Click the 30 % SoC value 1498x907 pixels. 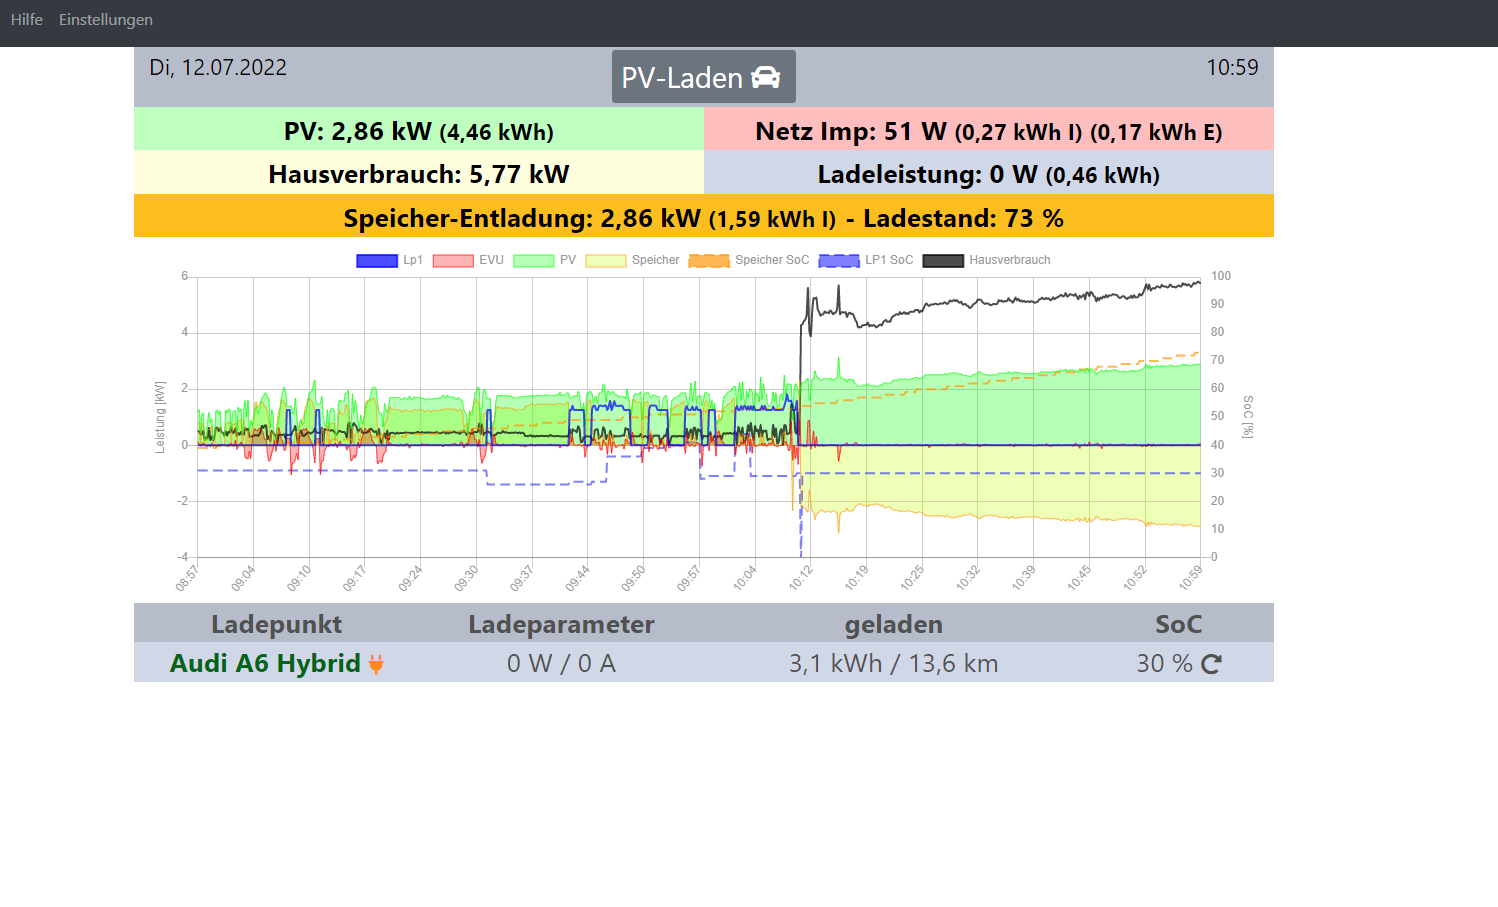click(x=1163, y=664)
